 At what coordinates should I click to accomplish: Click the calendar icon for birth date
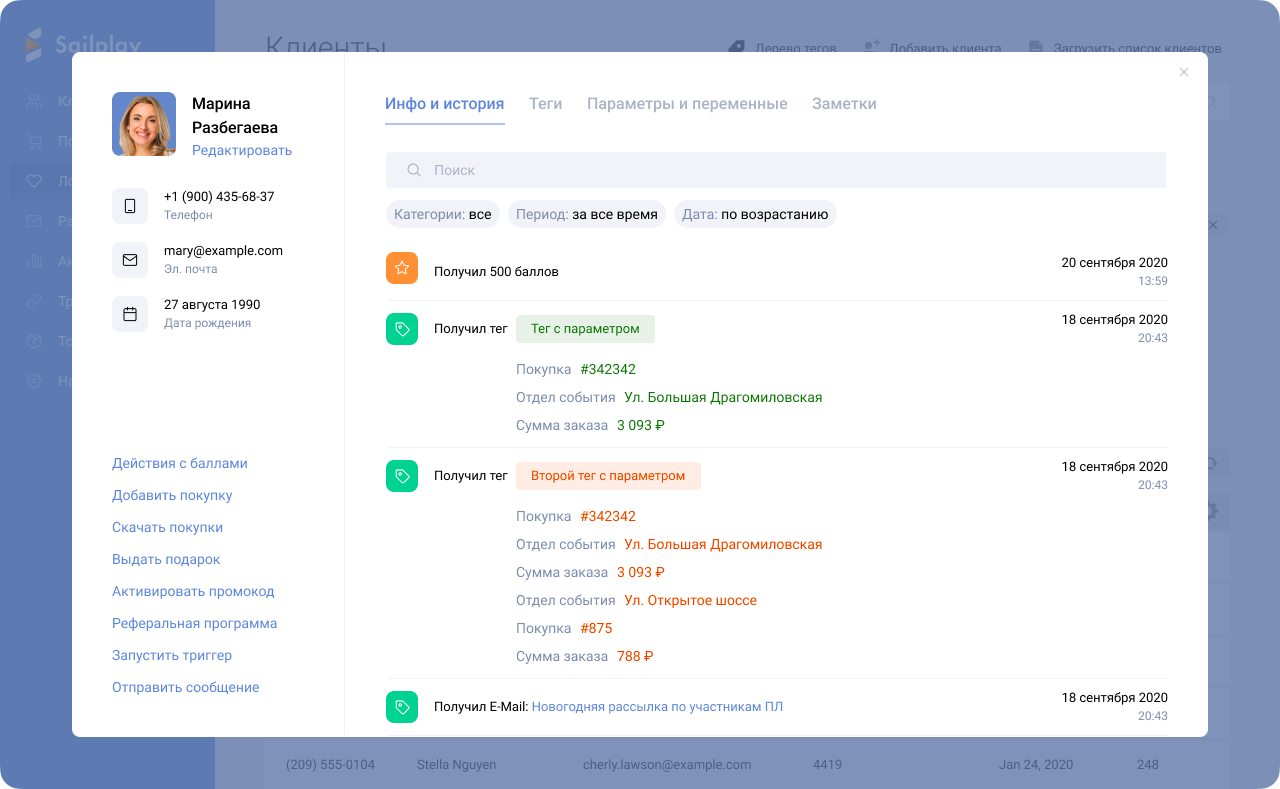pyautogui.click(x=130, y=314)
